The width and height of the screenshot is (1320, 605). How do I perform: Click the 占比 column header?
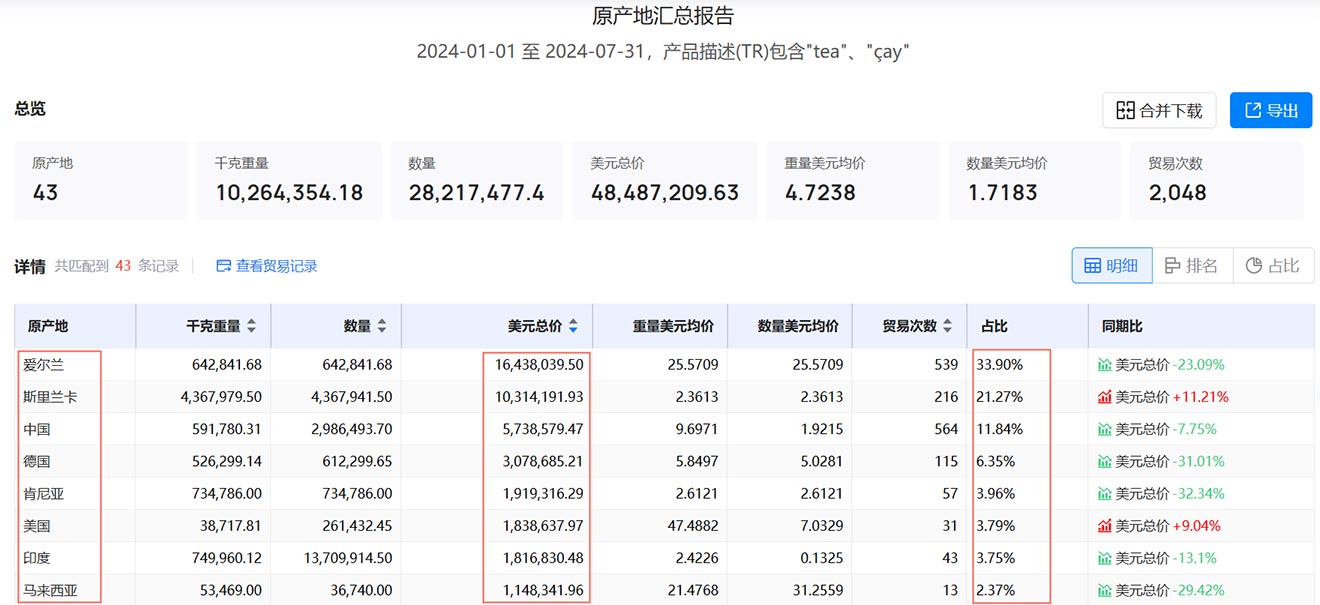pyautogui.click(x=1028, y=326)
